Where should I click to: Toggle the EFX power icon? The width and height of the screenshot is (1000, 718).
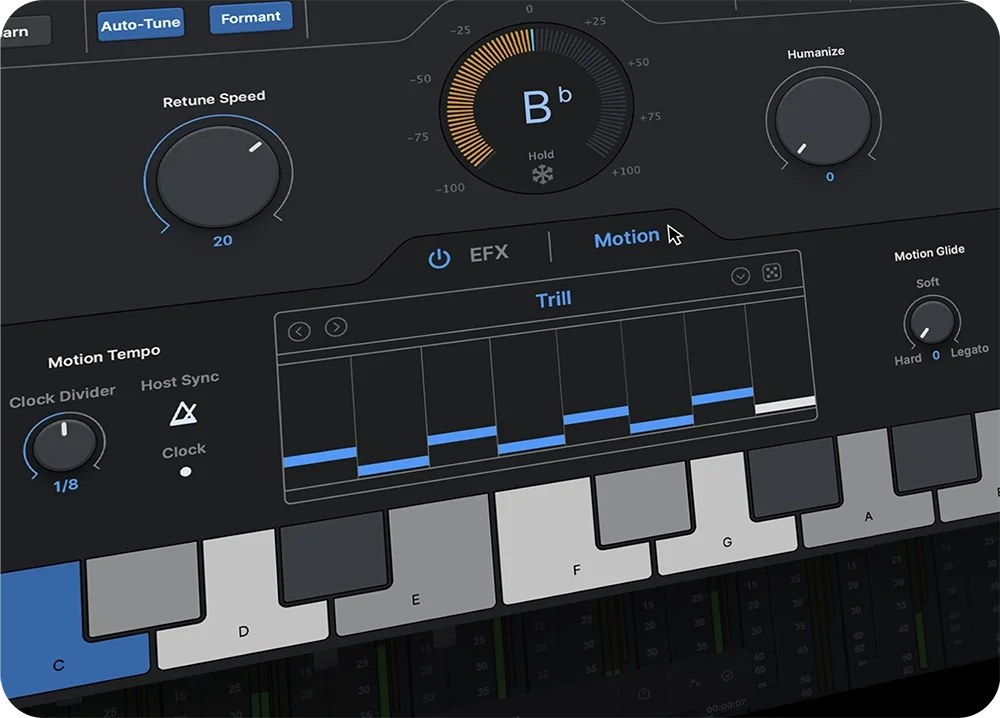tap(439, 258)
